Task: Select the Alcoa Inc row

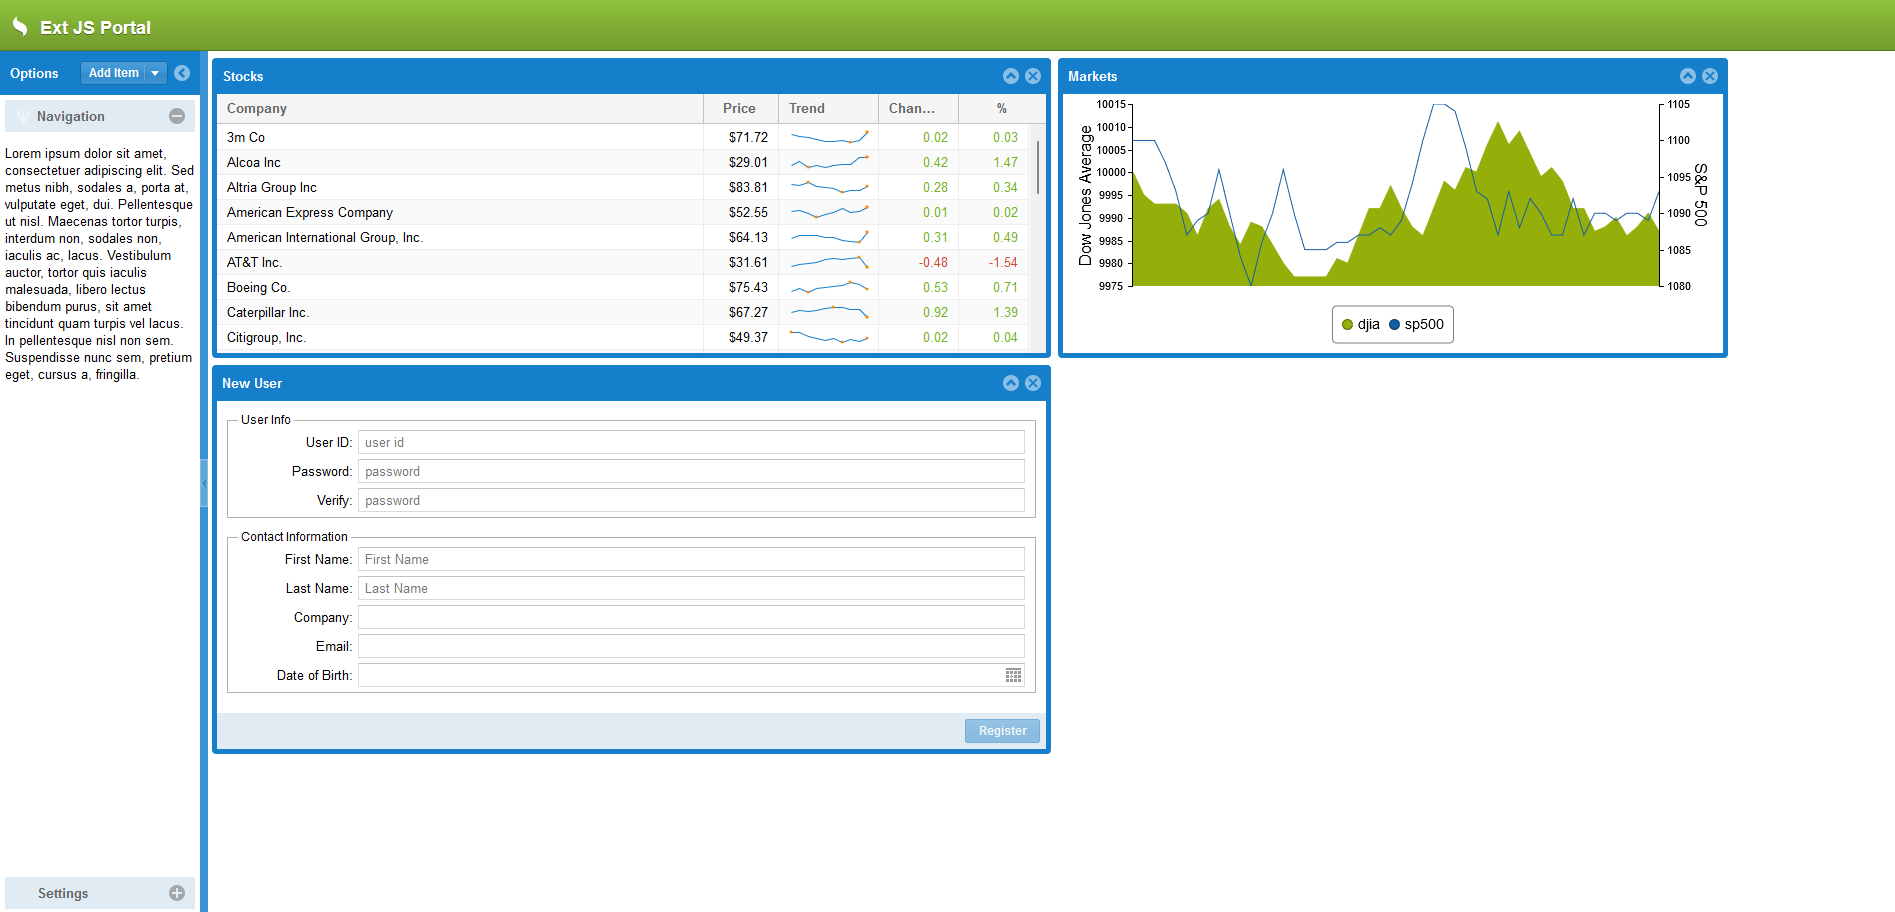Action: coord(624,162)
